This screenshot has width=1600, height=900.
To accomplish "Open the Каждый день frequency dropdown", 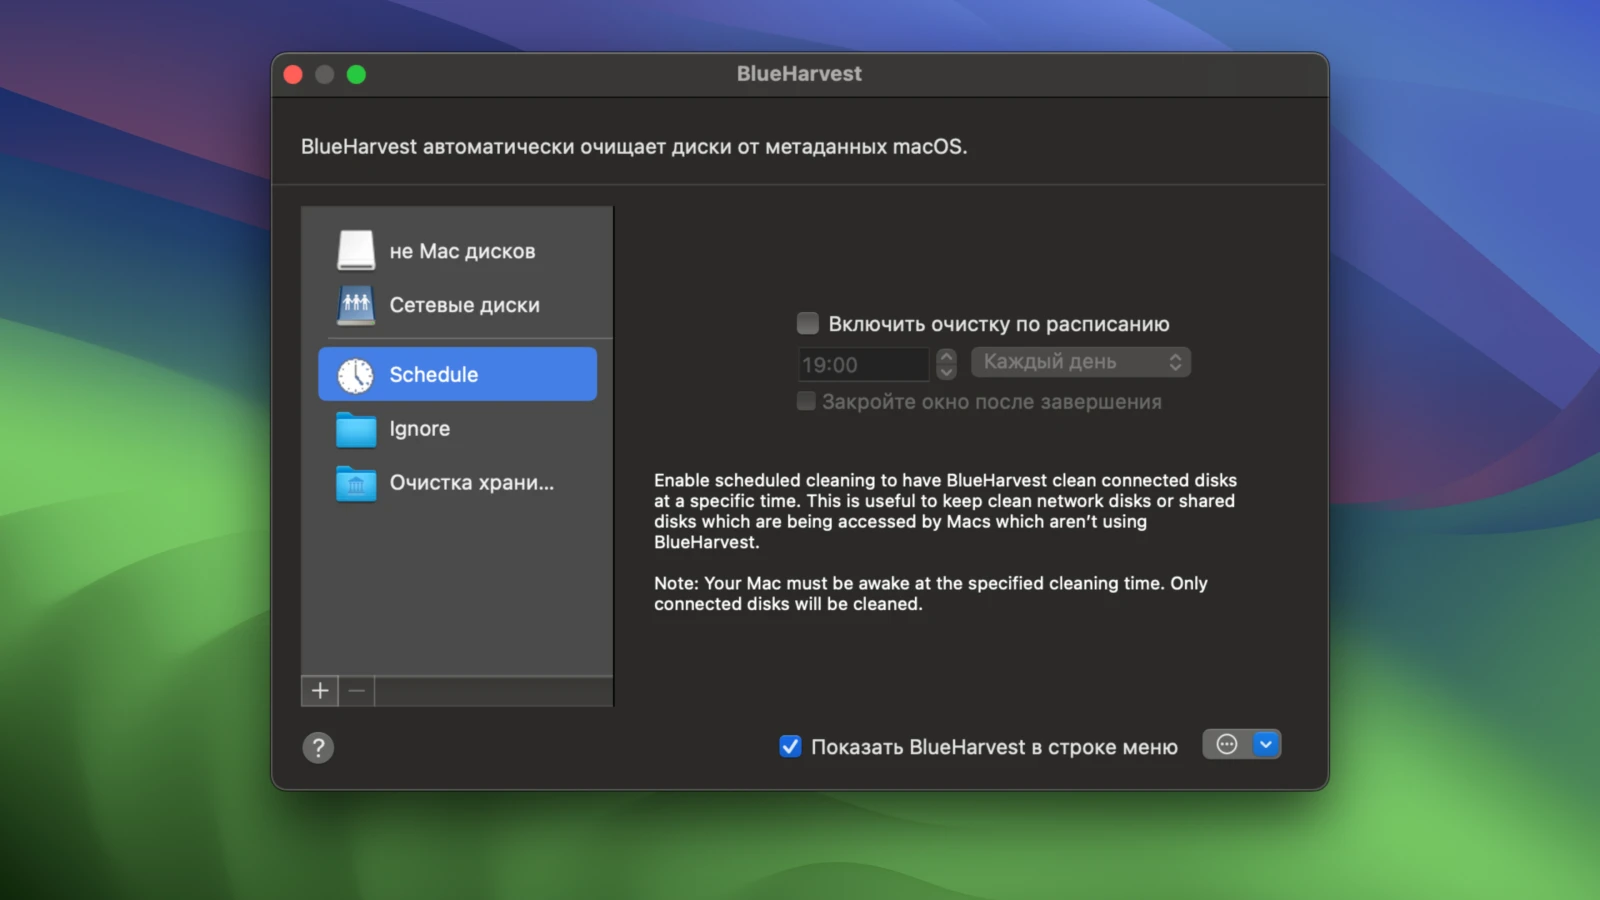I will point(1080,362).
